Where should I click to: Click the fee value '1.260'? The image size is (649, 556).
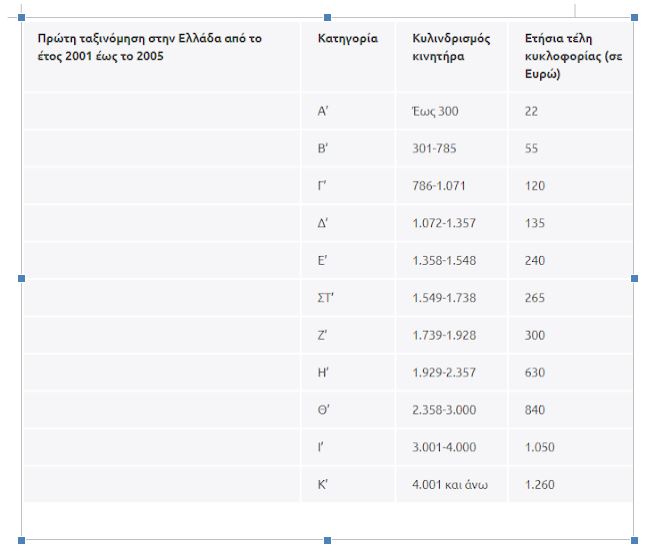539,485
